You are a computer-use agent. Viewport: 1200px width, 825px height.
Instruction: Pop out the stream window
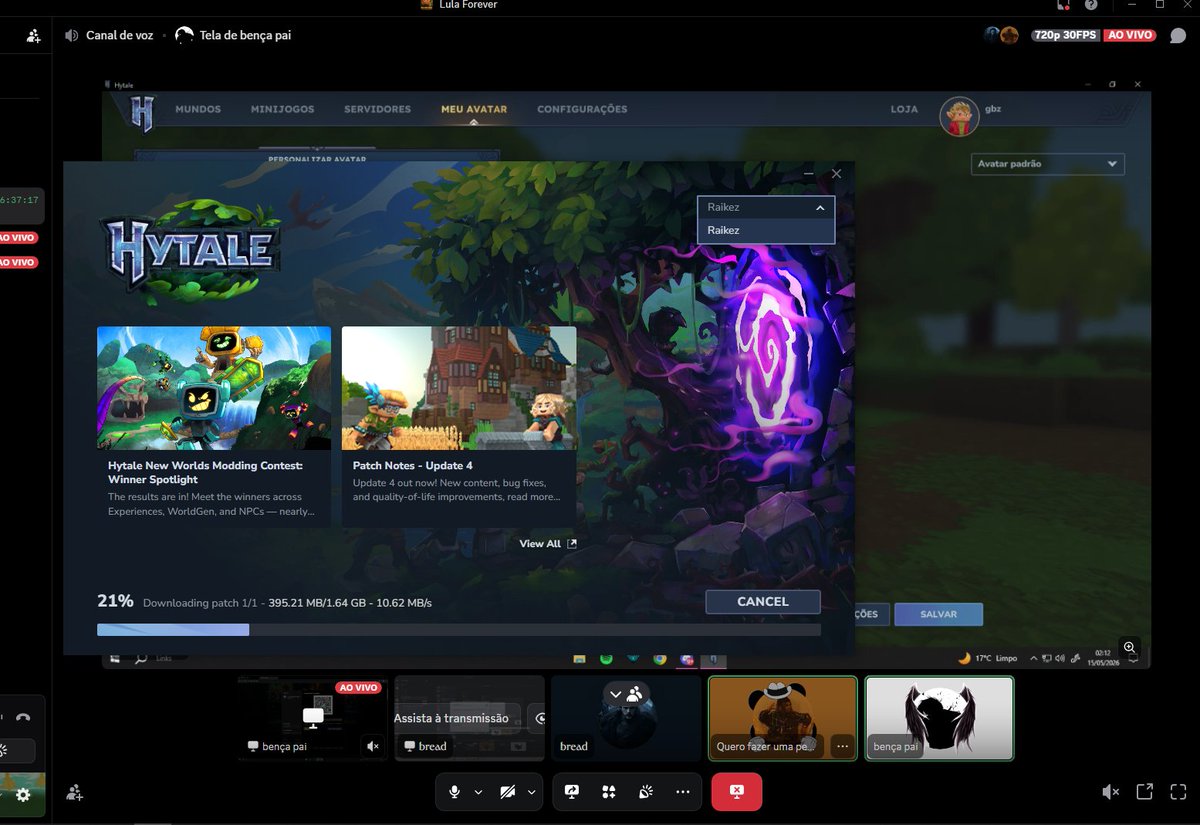(x=1145, y=792)
